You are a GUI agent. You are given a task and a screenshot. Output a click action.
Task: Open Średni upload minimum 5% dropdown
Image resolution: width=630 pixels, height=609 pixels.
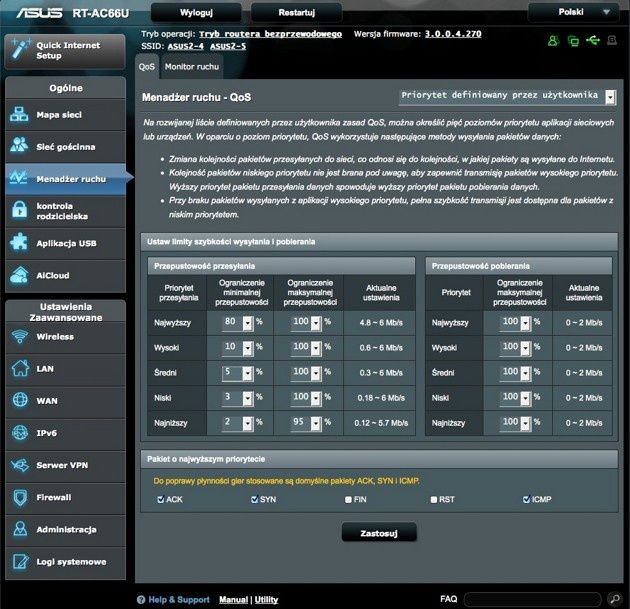(237, 373)
